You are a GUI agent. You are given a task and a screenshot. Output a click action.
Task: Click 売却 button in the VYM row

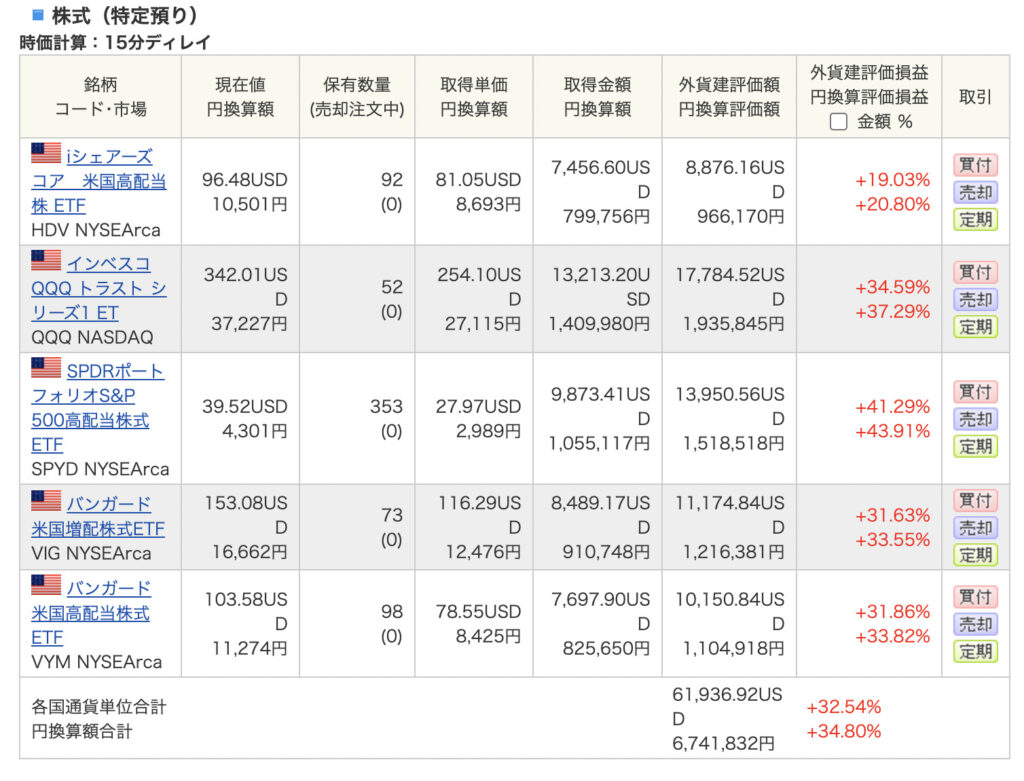(x=975, y=624)
